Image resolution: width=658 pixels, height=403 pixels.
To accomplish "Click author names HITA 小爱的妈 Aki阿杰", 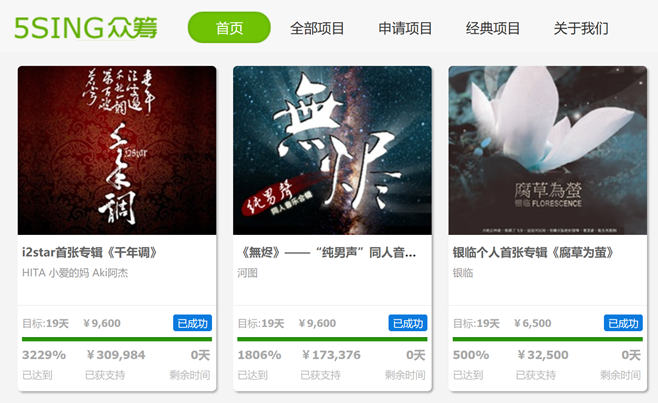I will tap(75, 273).
